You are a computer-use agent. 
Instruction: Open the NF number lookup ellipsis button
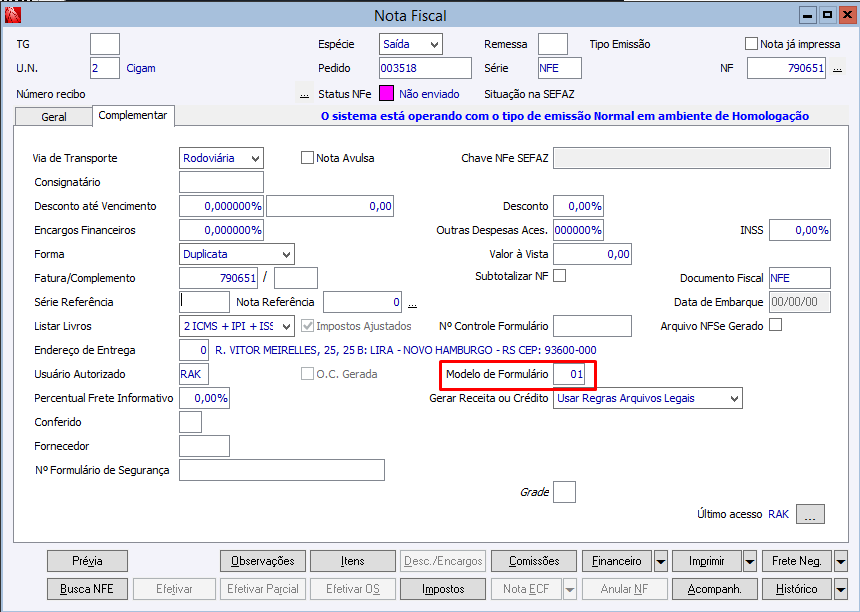point(837,69)
